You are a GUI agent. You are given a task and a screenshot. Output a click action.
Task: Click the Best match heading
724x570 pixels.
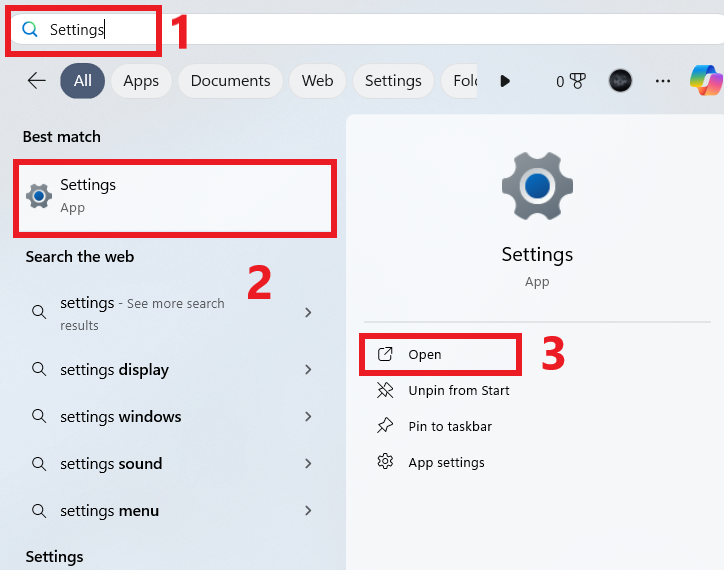point(61,137)
